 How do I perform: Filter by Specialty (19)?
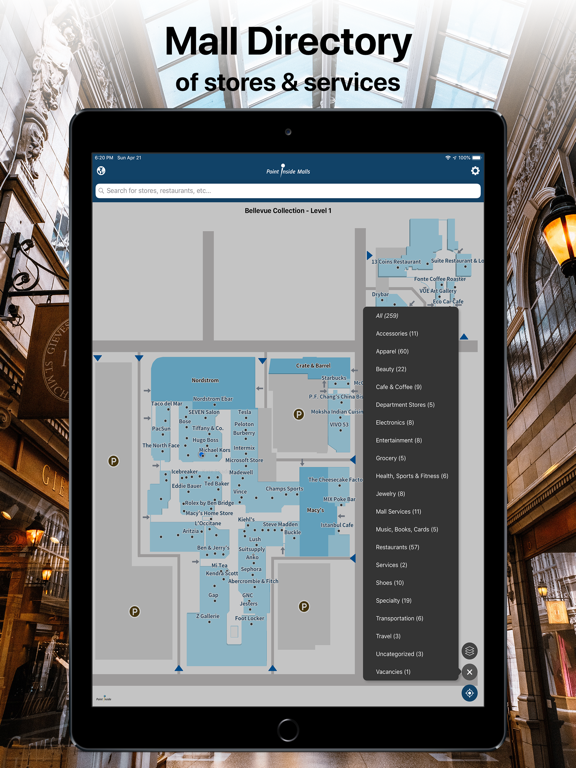pyautogui.click(x=393, y=600)
